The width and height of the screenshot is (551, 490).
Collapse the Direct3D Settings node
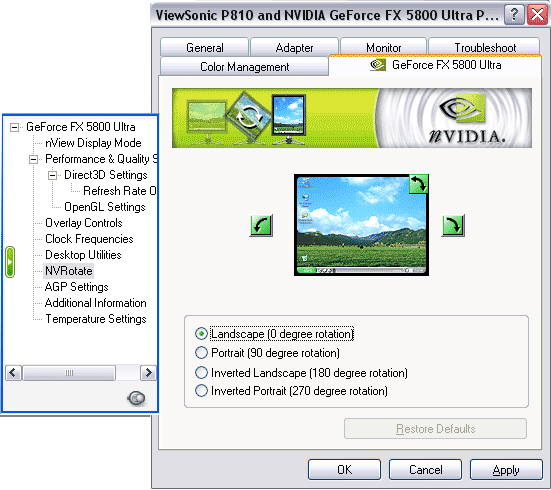[x=52, y=175]
